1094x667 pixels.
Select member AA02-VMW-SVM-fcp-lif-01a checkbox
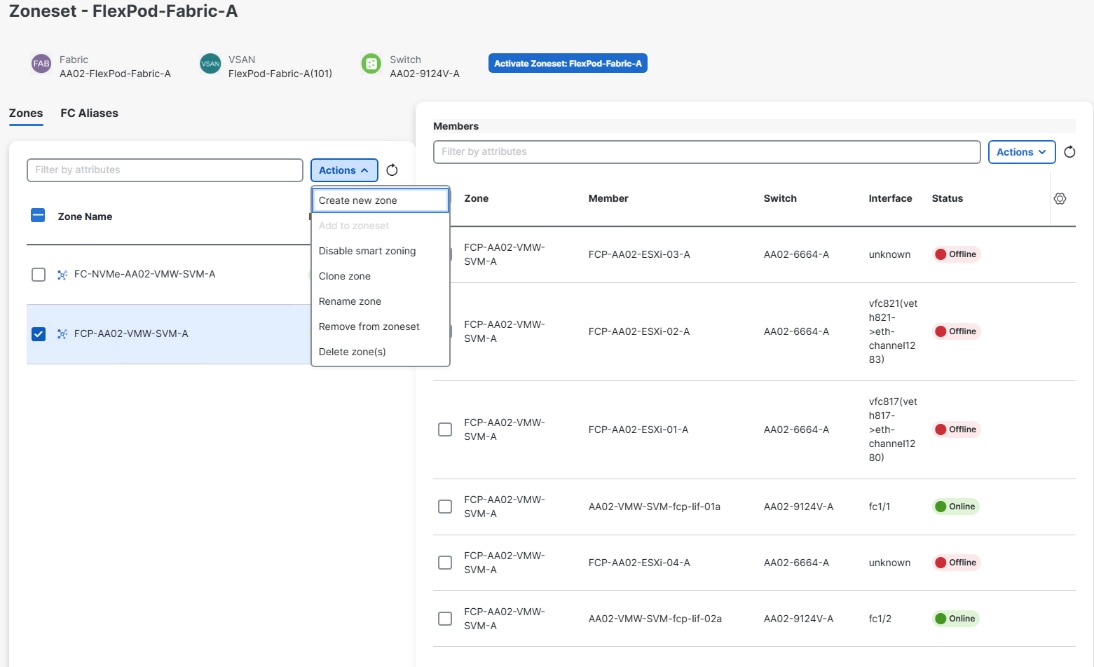coord(444,507)
